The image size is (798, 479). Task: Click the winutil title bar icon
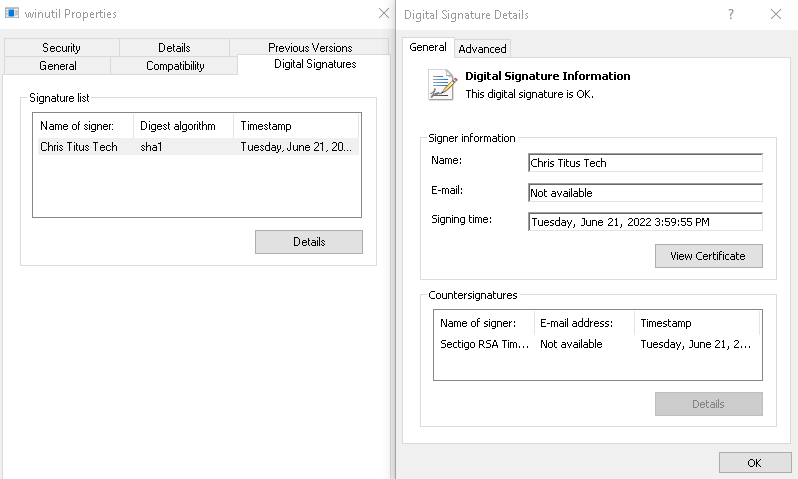[x=13, y=14]
